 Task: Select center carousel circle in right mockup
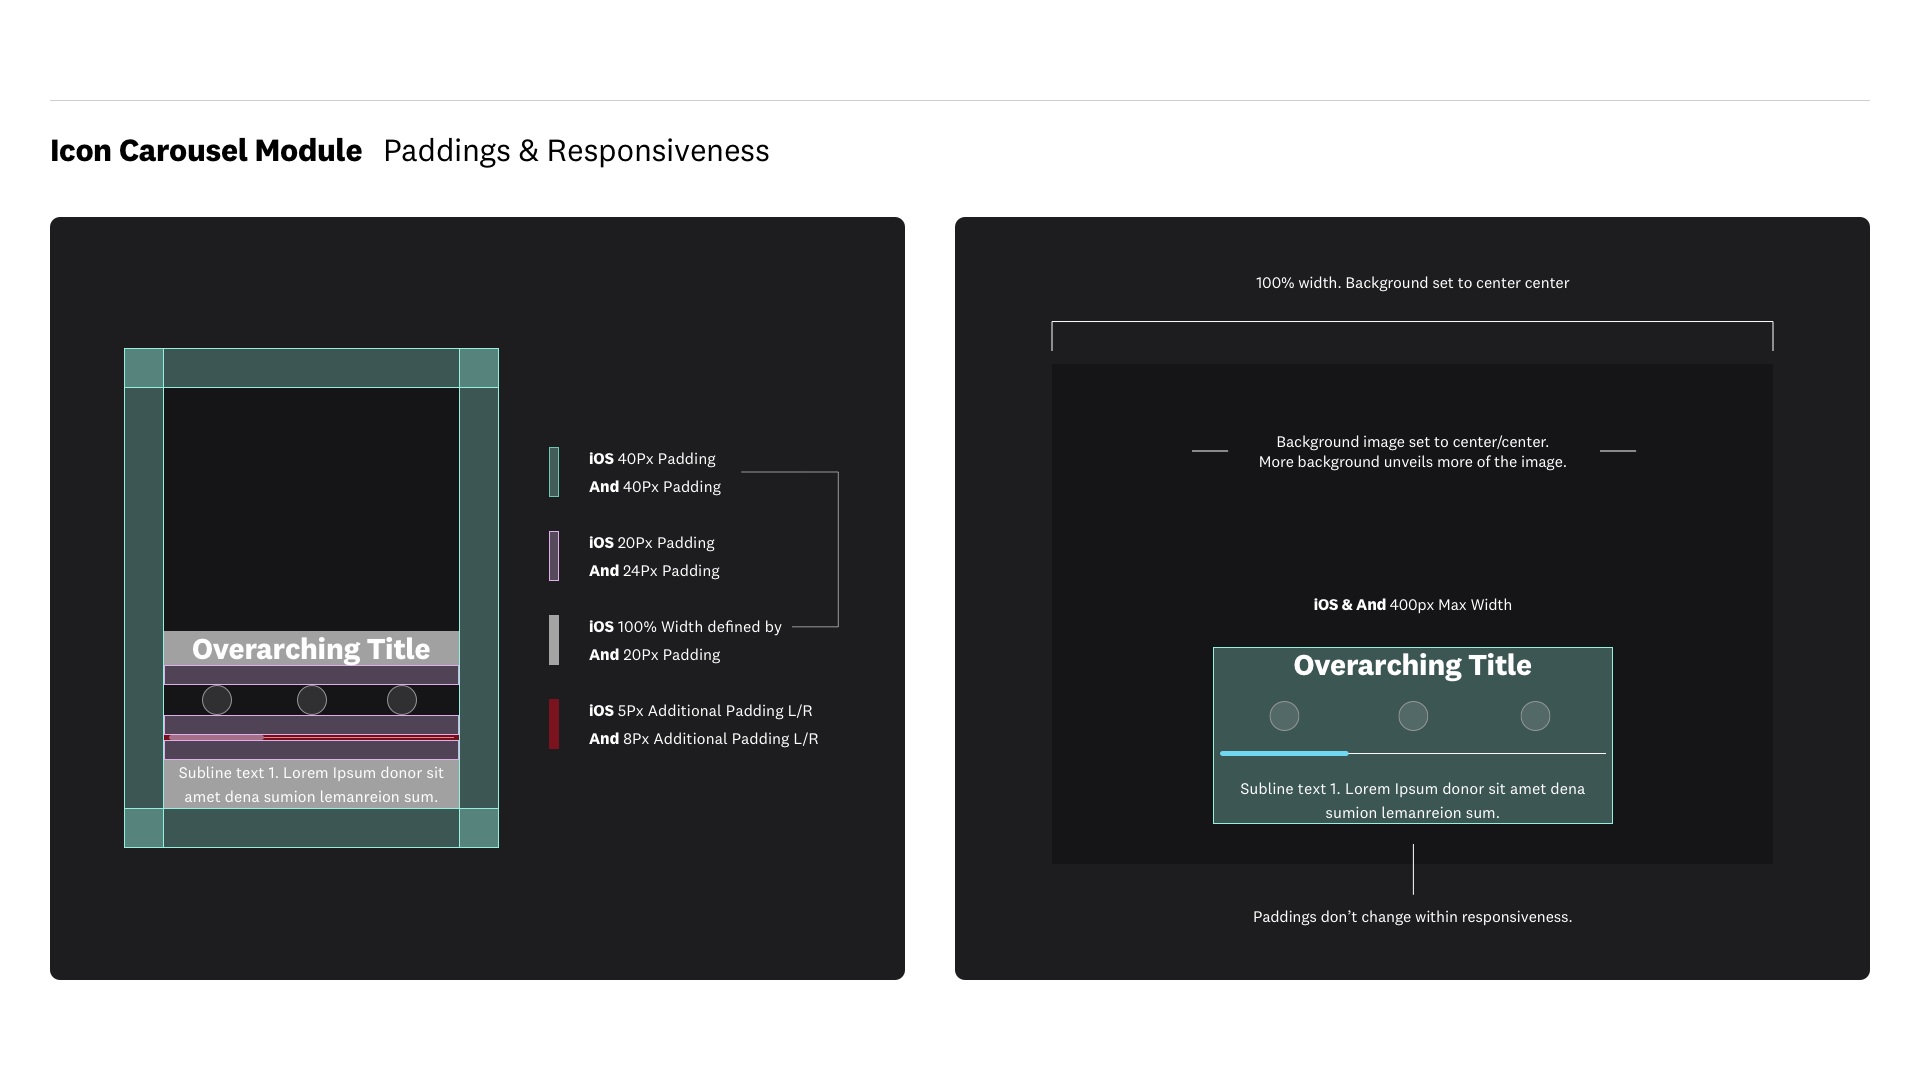1413,716
